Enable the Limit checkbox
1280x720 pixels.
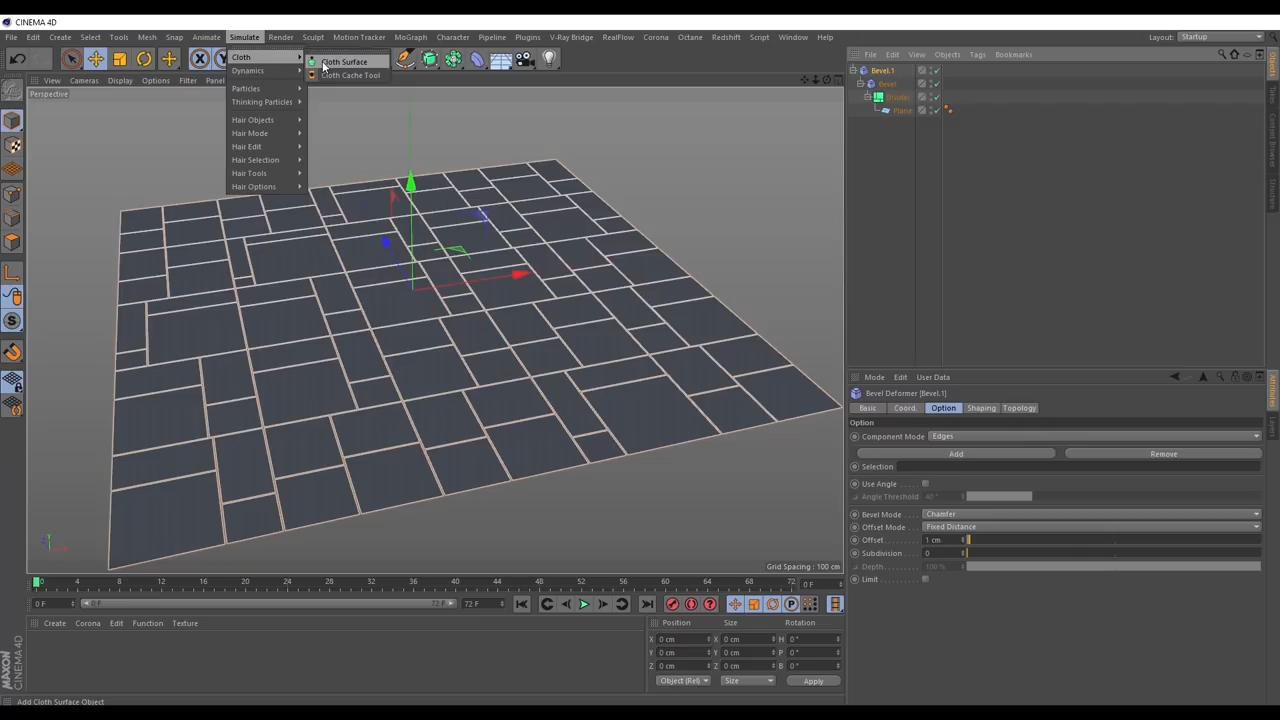(925, 579)
